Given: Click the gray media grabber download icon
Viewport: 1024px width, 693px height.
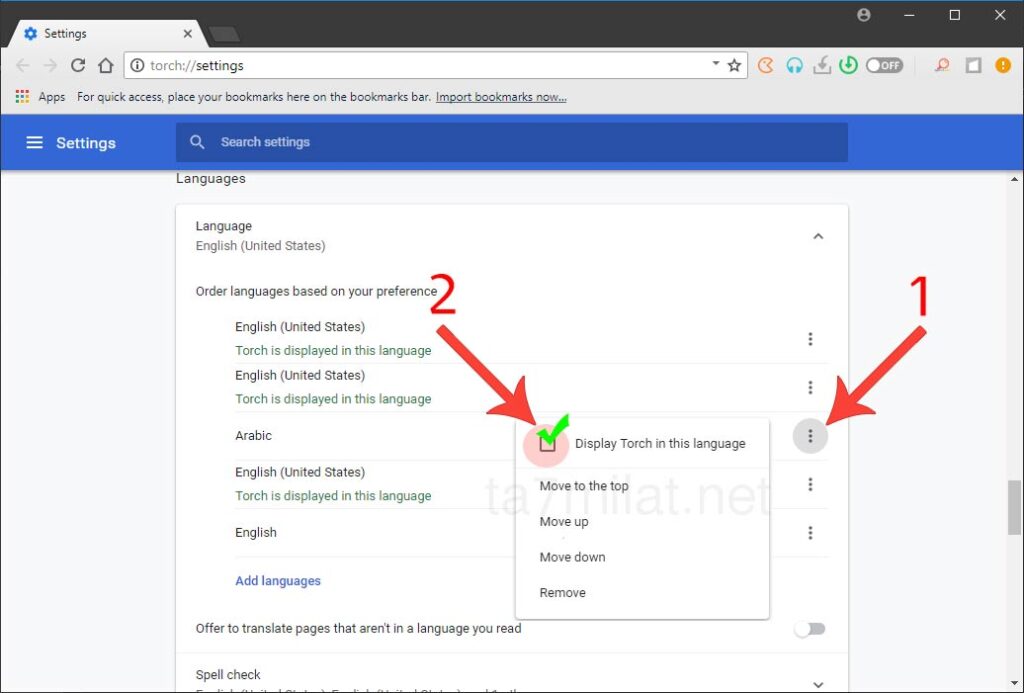Looking at the screenshot, I should coord(822,65).
